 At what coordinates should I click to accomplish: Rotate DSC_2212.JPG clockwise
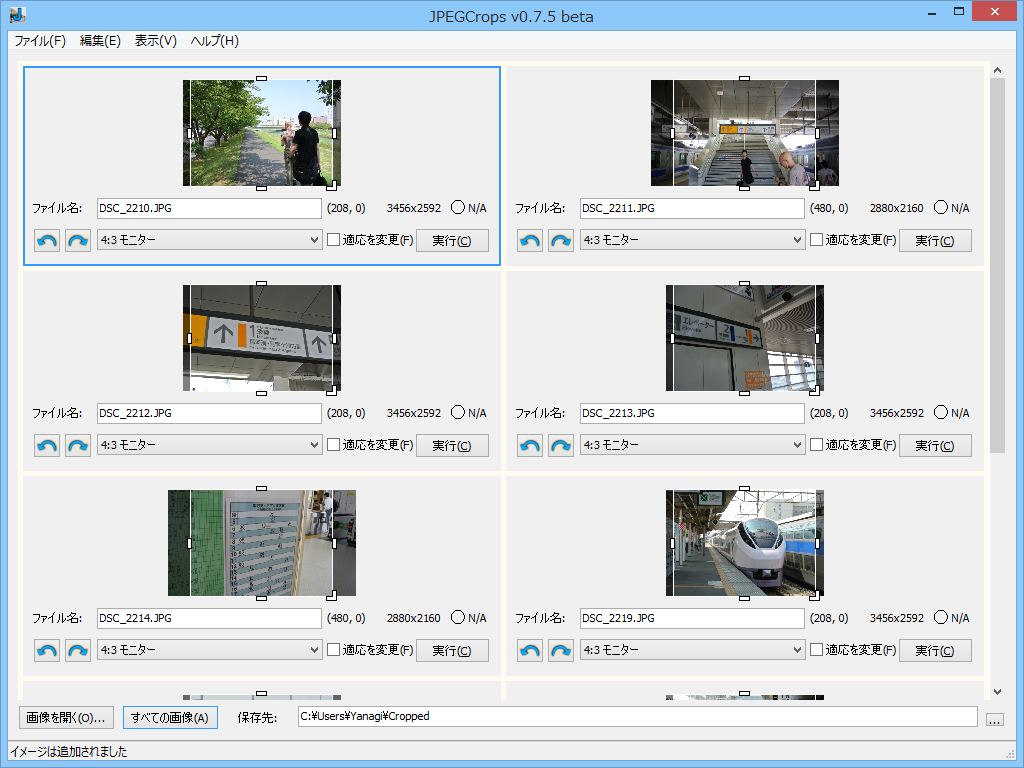[x=78, y=445]
